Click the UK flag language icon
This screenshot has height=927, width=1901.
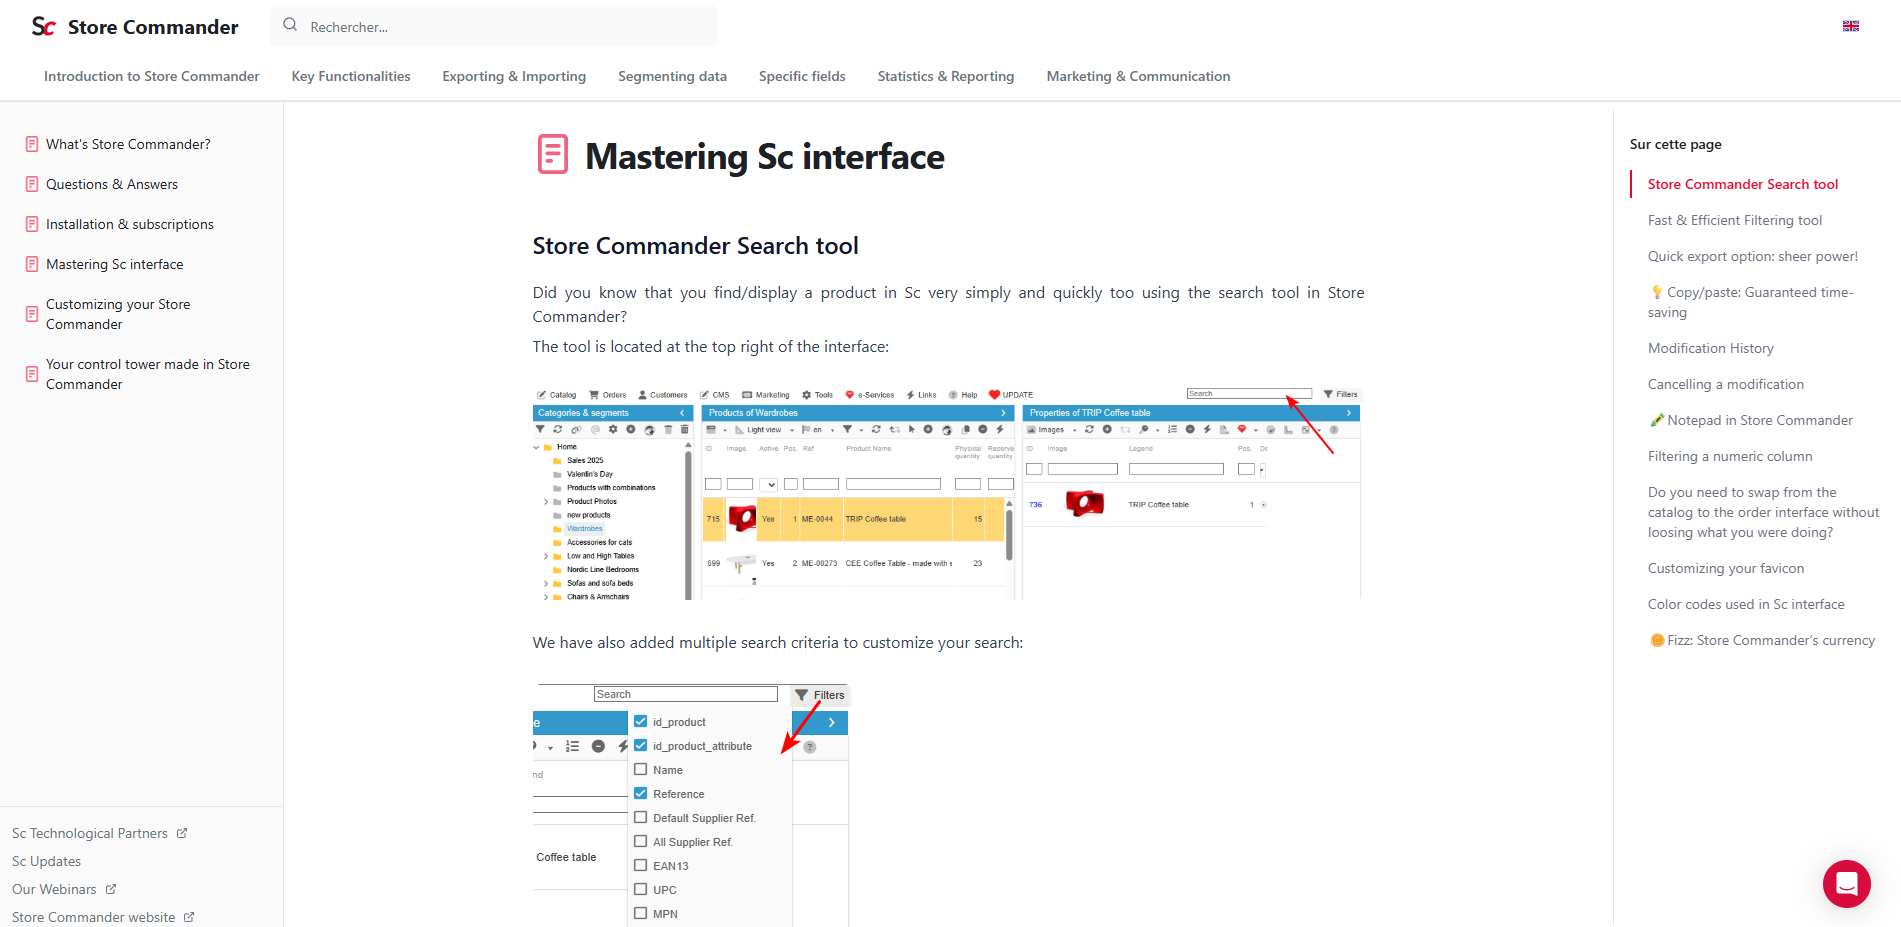(x=1850, y=26)
